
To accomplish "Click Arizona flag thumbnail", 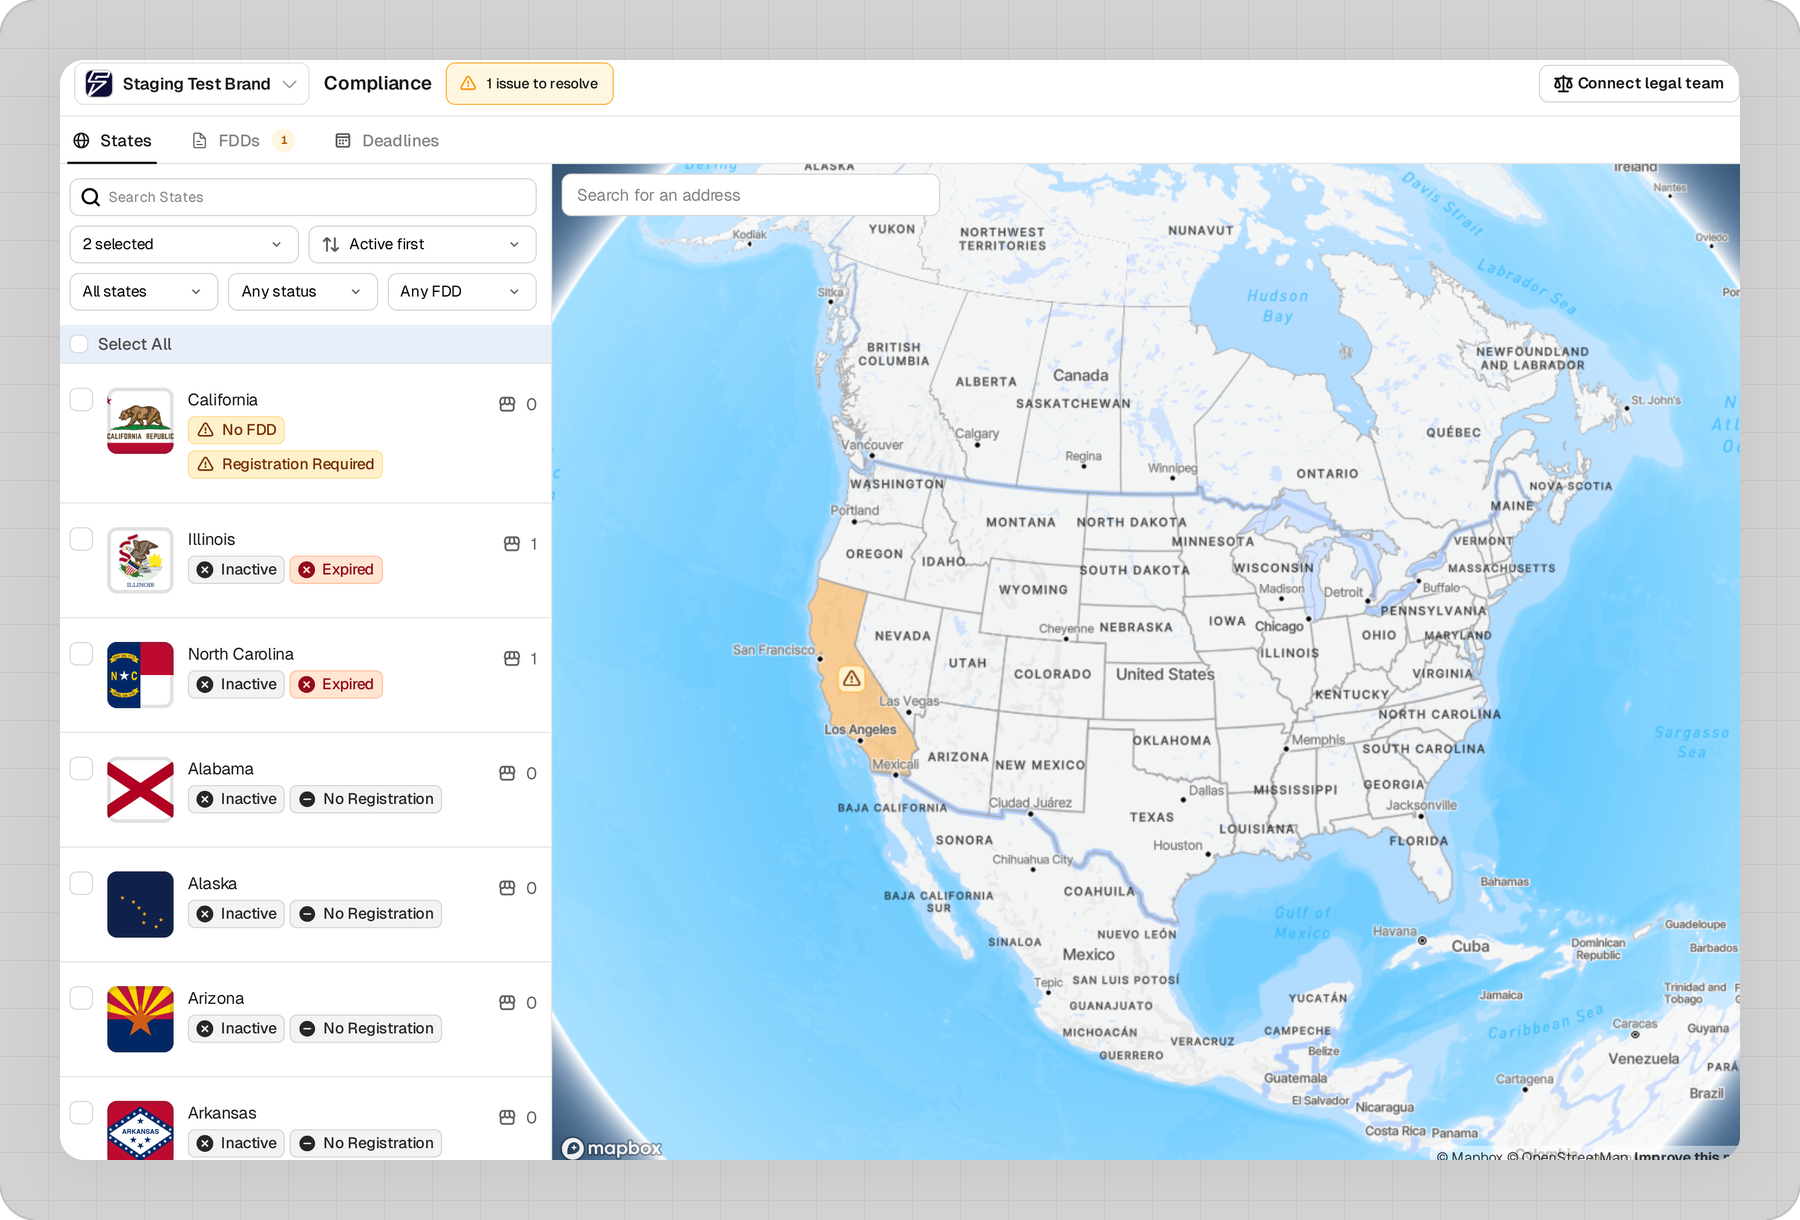I will click(x=140, y=1019).
